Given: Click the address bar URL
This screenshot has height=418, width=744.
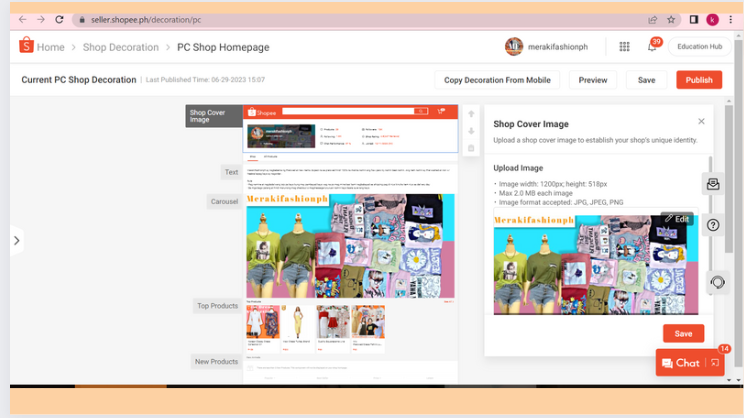Looking at the screenshot, I should (x=146, y=20).
